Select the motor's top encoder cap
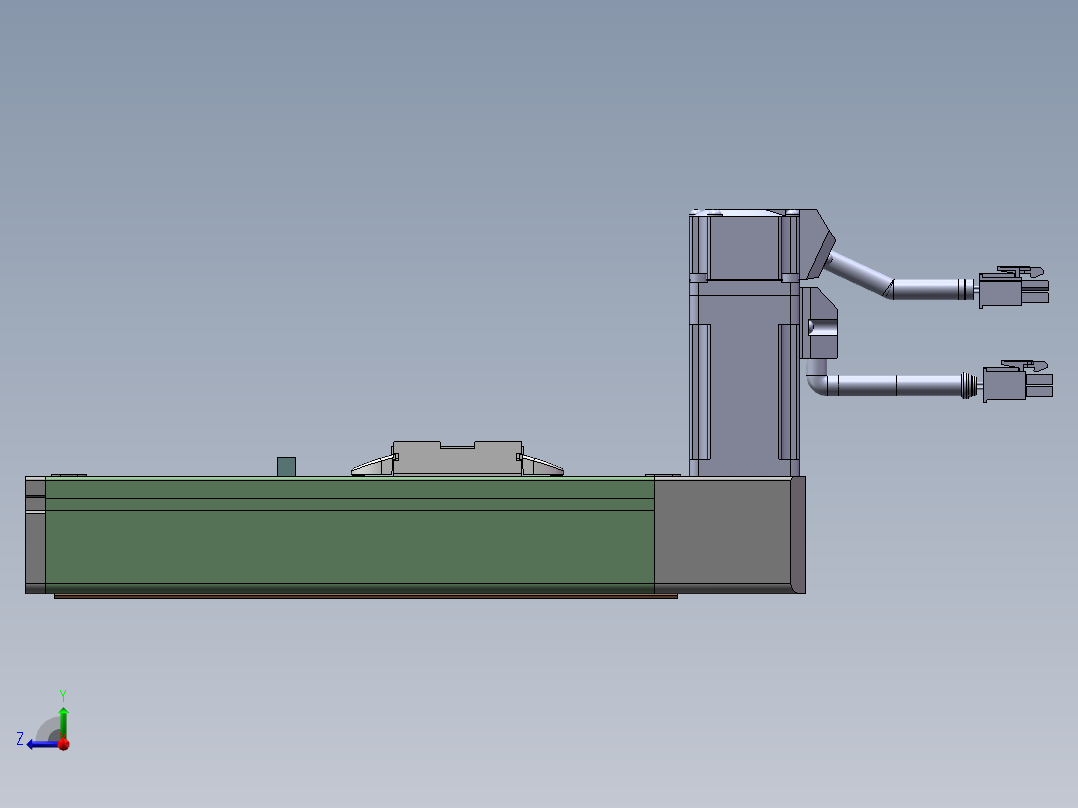 [744, 245]
